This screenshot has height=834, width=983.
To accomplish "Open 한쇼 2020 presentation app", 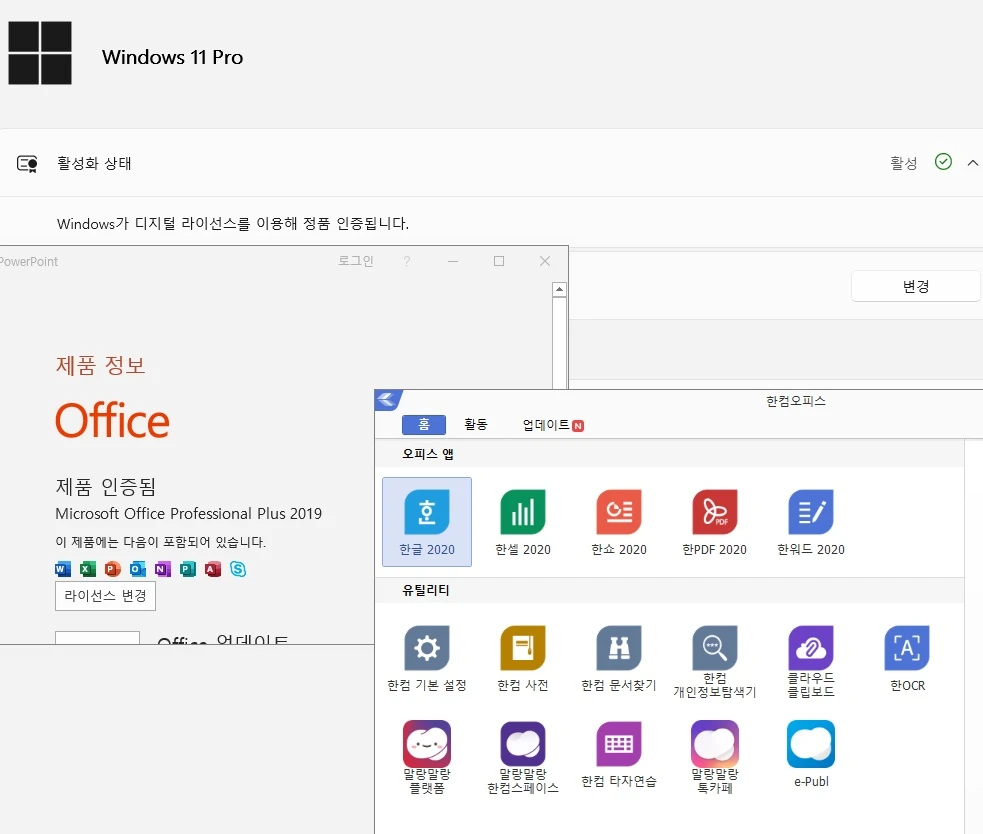I will tap(619, 522).
